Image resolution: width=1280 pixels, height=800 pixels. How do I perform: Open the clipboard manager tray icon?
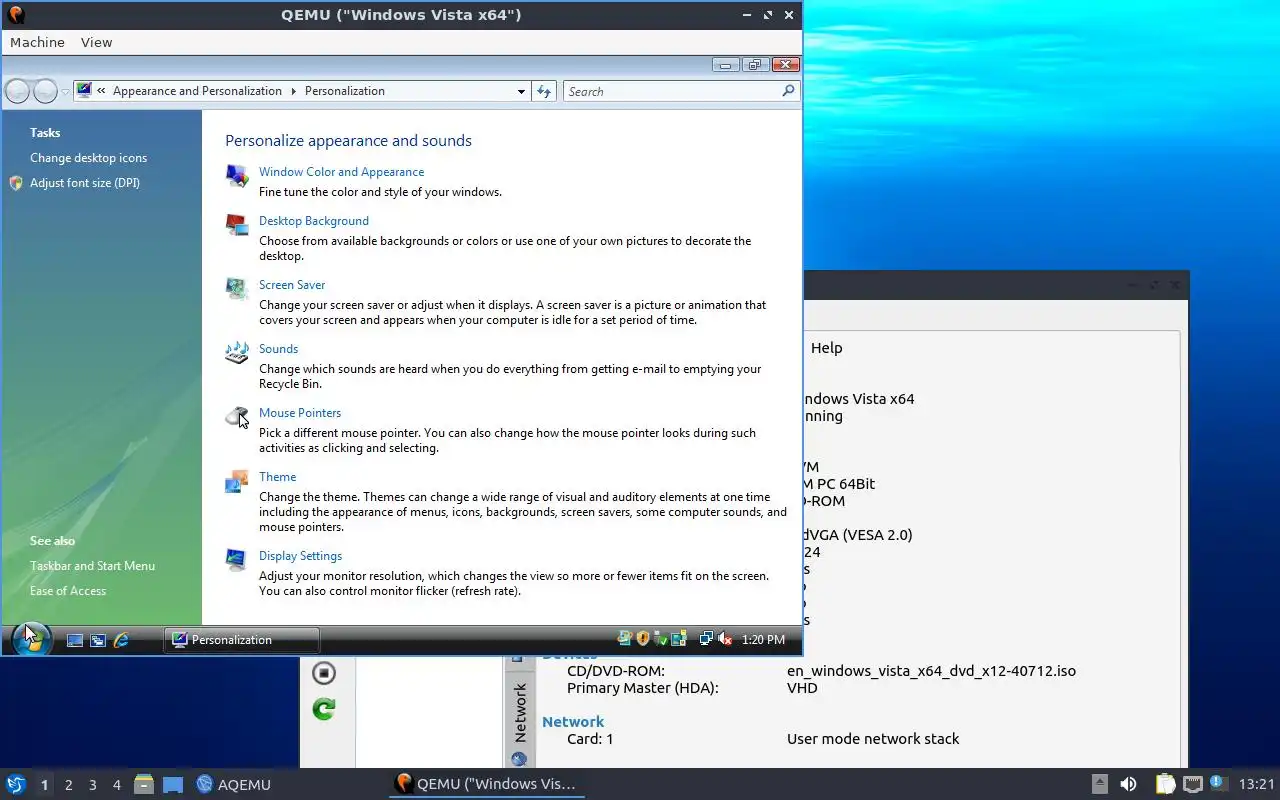click(x=1165, y=784)
